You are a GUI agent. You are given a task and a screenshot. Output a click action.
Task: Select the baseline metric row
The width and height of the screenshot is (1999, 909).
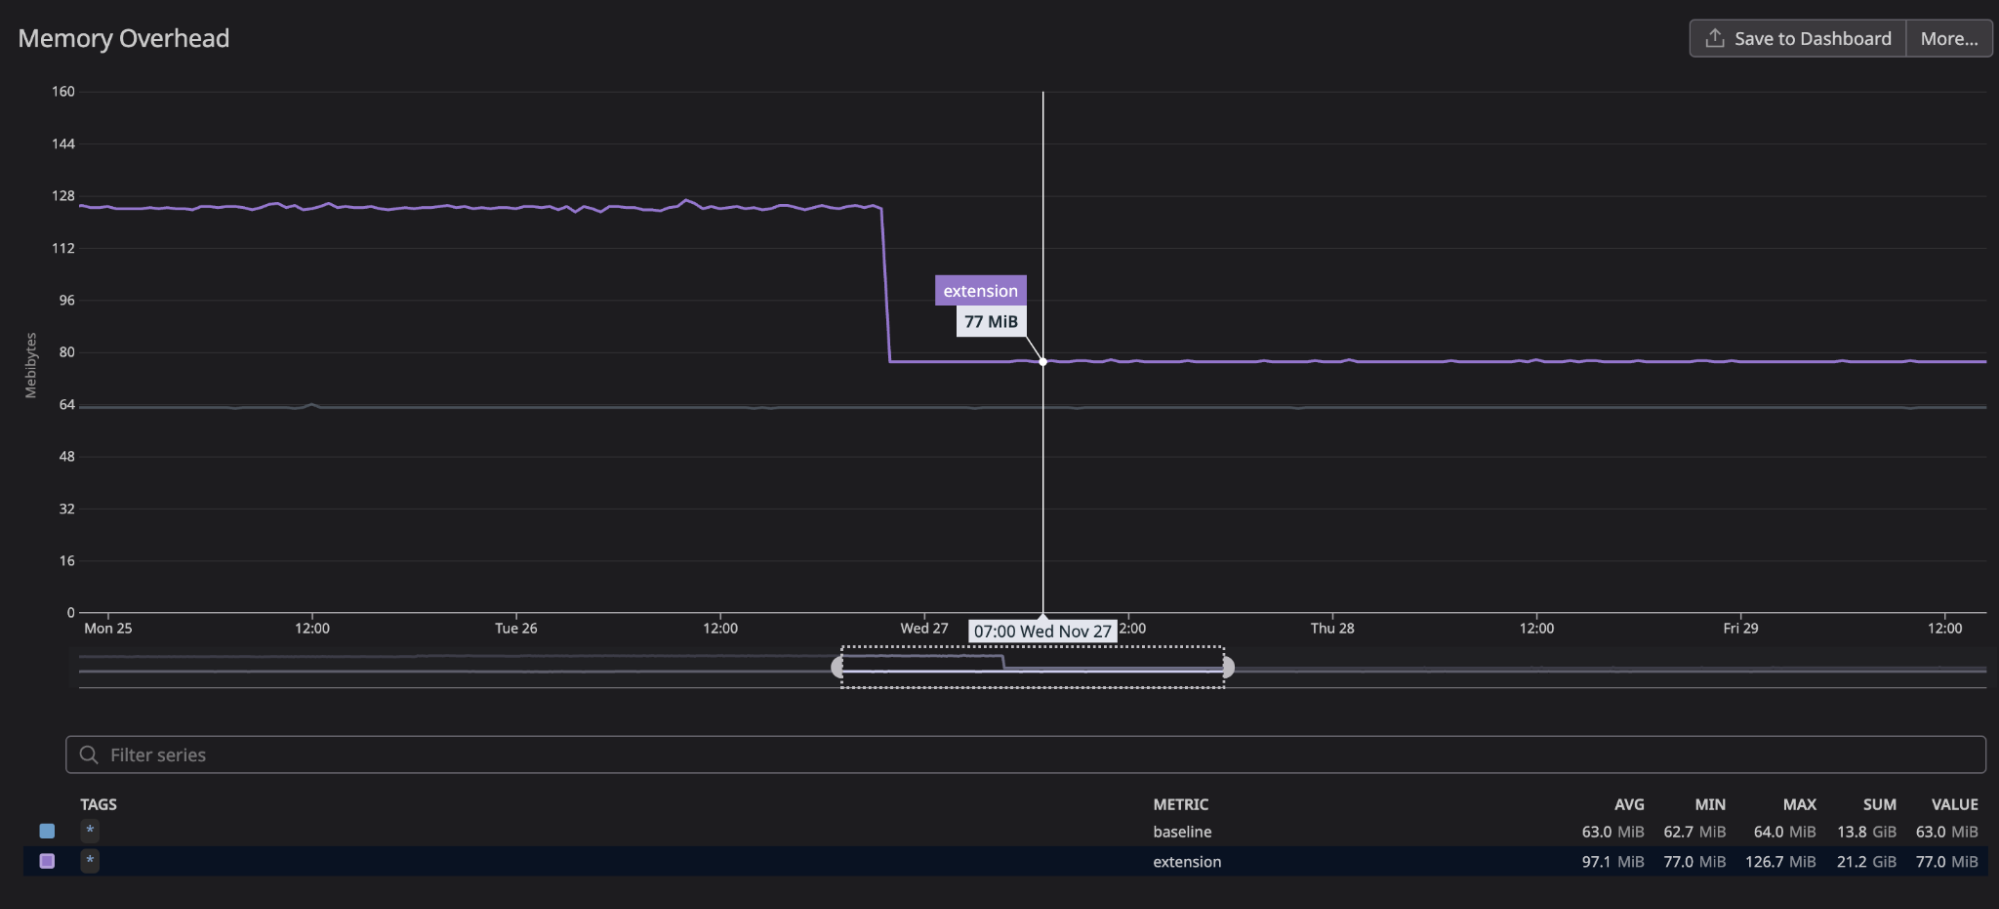(x=1182, y=831)
